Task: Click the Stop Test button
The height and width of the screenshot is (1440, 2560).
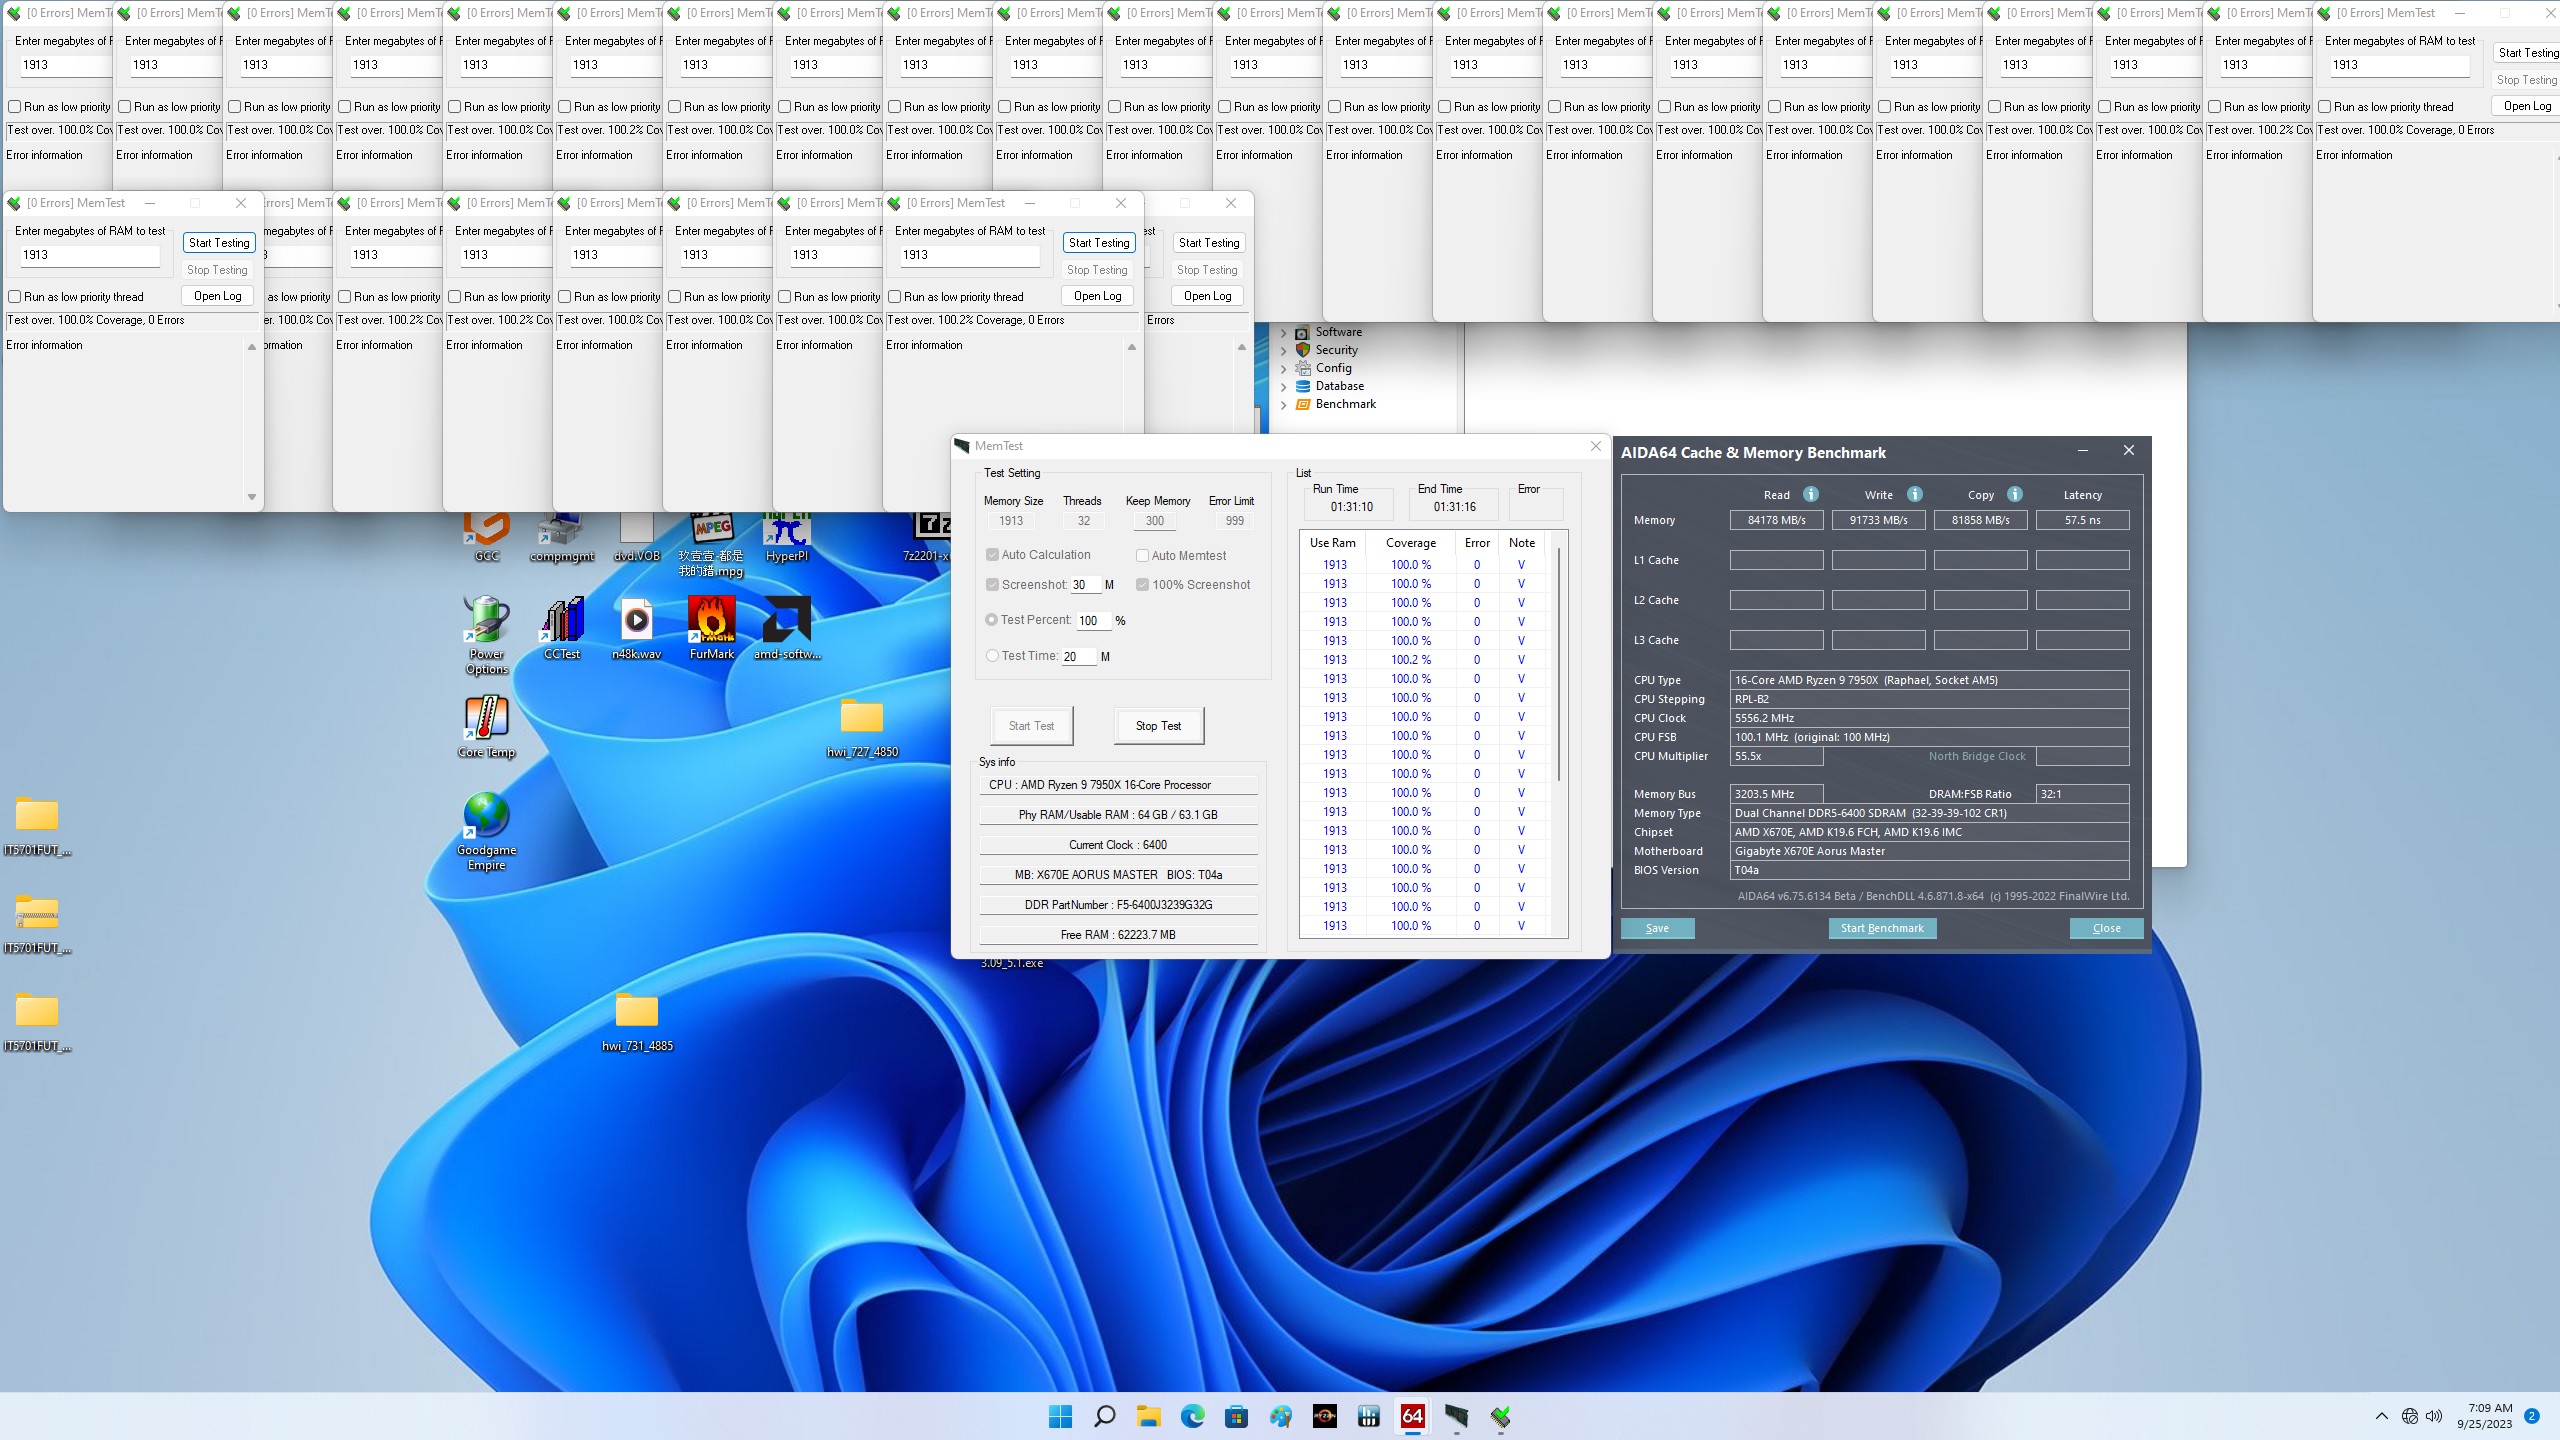Action: click(1158, 726)
